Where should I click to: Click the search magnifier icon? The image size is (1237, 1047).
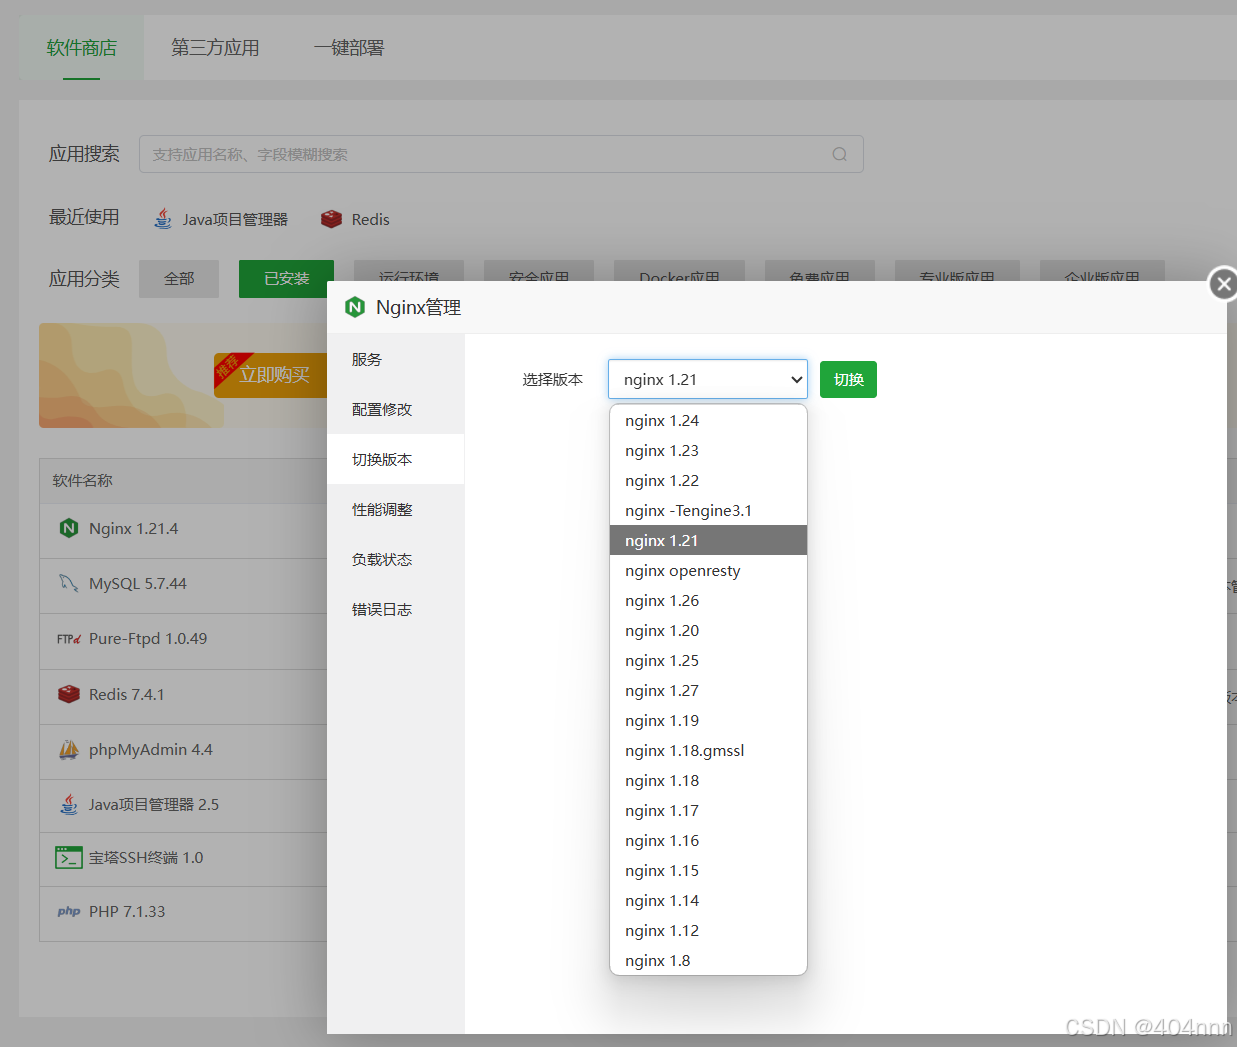click(x=840, y=154)
